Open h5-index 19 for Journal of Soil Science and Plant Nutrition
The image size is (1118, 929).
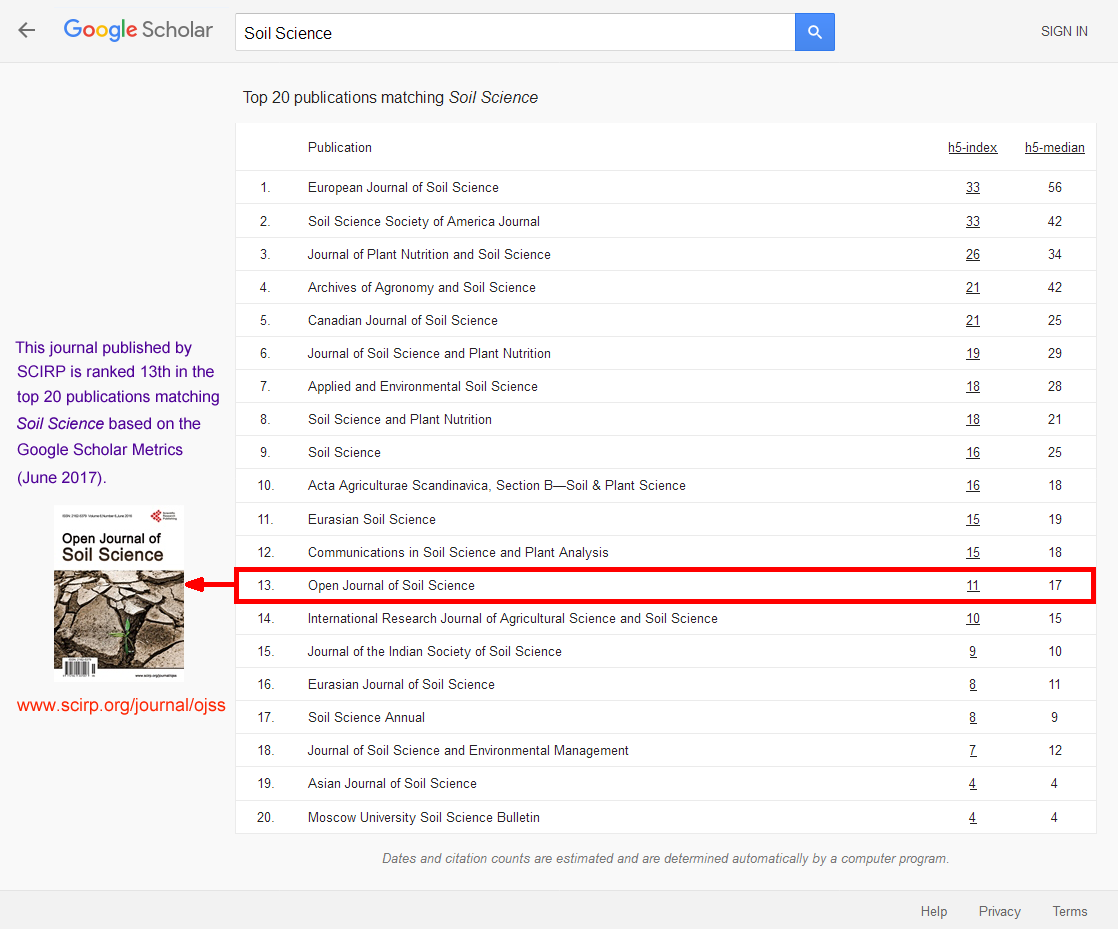(x=973, y=354)
